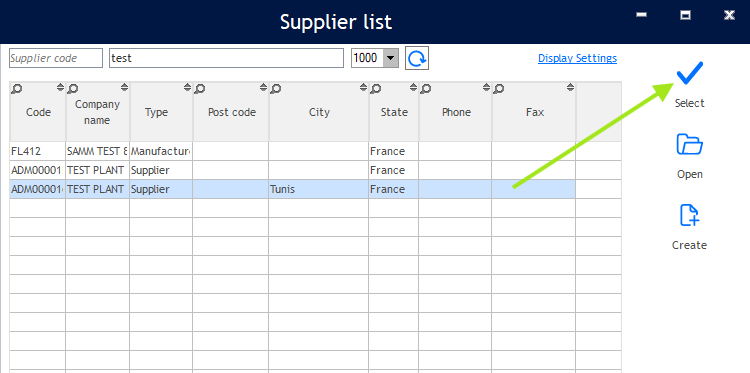
Task: Click the Fax column search magnifier
Action: point(498,88)
